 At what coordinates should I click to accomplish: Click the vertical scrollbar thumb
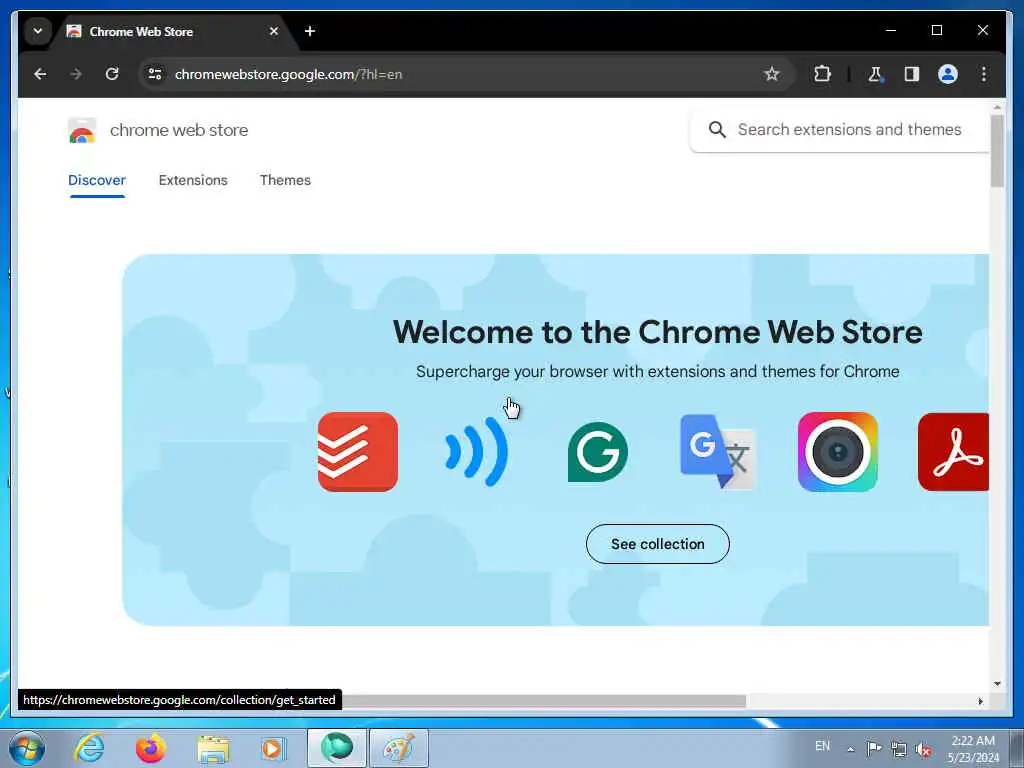[x=997, y=151]
